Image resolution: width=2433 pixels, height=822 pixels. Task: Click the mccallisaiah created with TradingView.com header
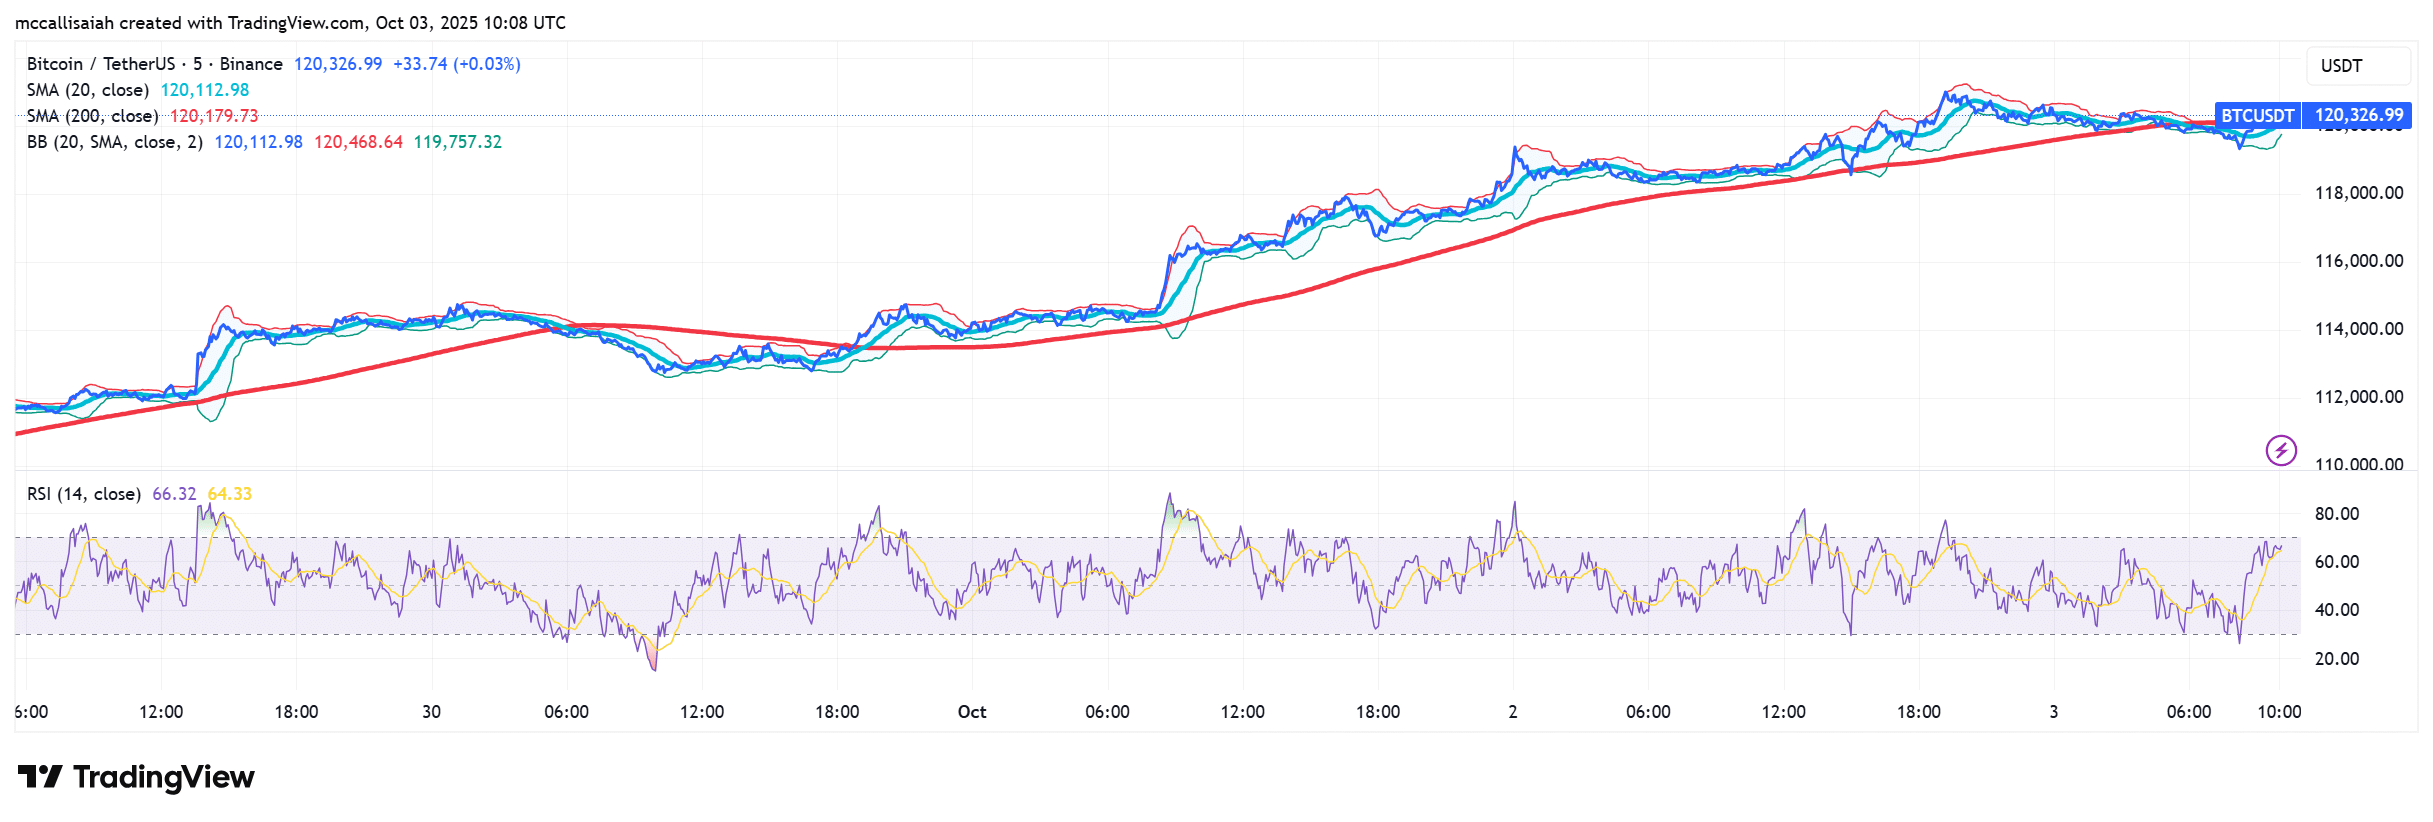click(x=290, y=23)
